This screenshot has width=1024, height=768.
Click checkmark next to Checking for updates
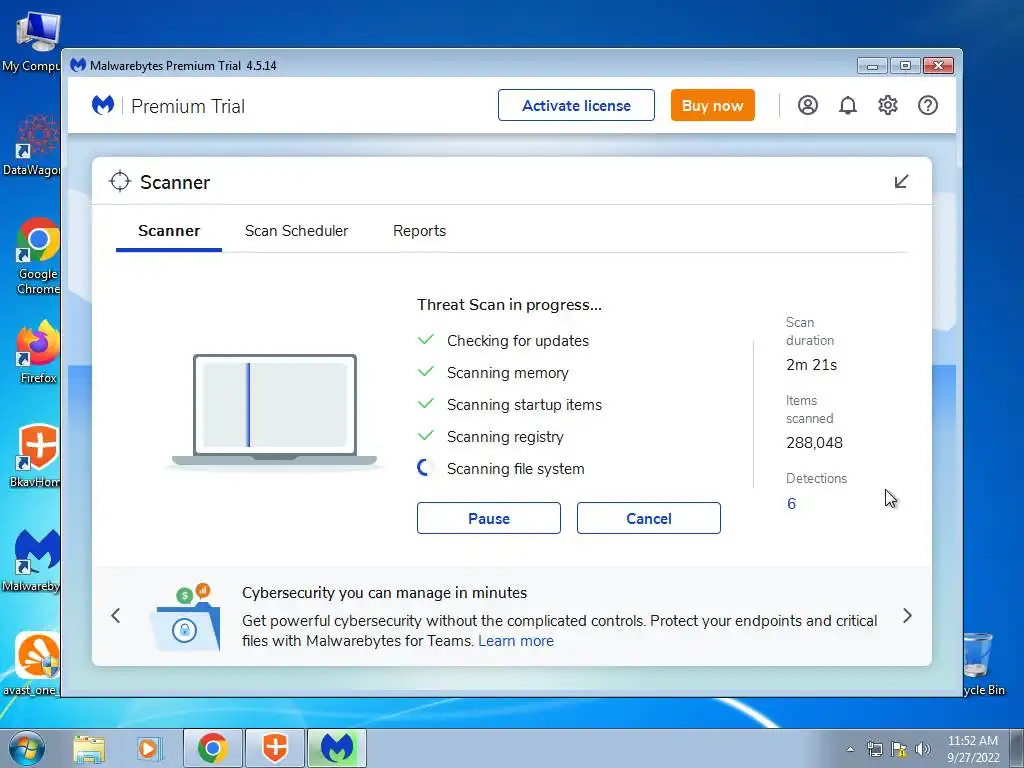(x=426, y=340)
